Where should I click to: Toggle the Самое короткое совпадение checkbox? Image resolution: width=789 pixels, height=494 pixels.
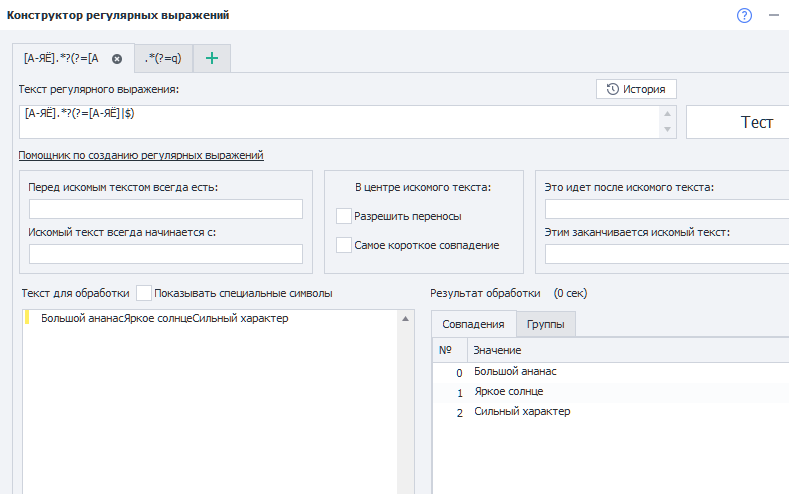pyautogui.click(x=345, y=245)
